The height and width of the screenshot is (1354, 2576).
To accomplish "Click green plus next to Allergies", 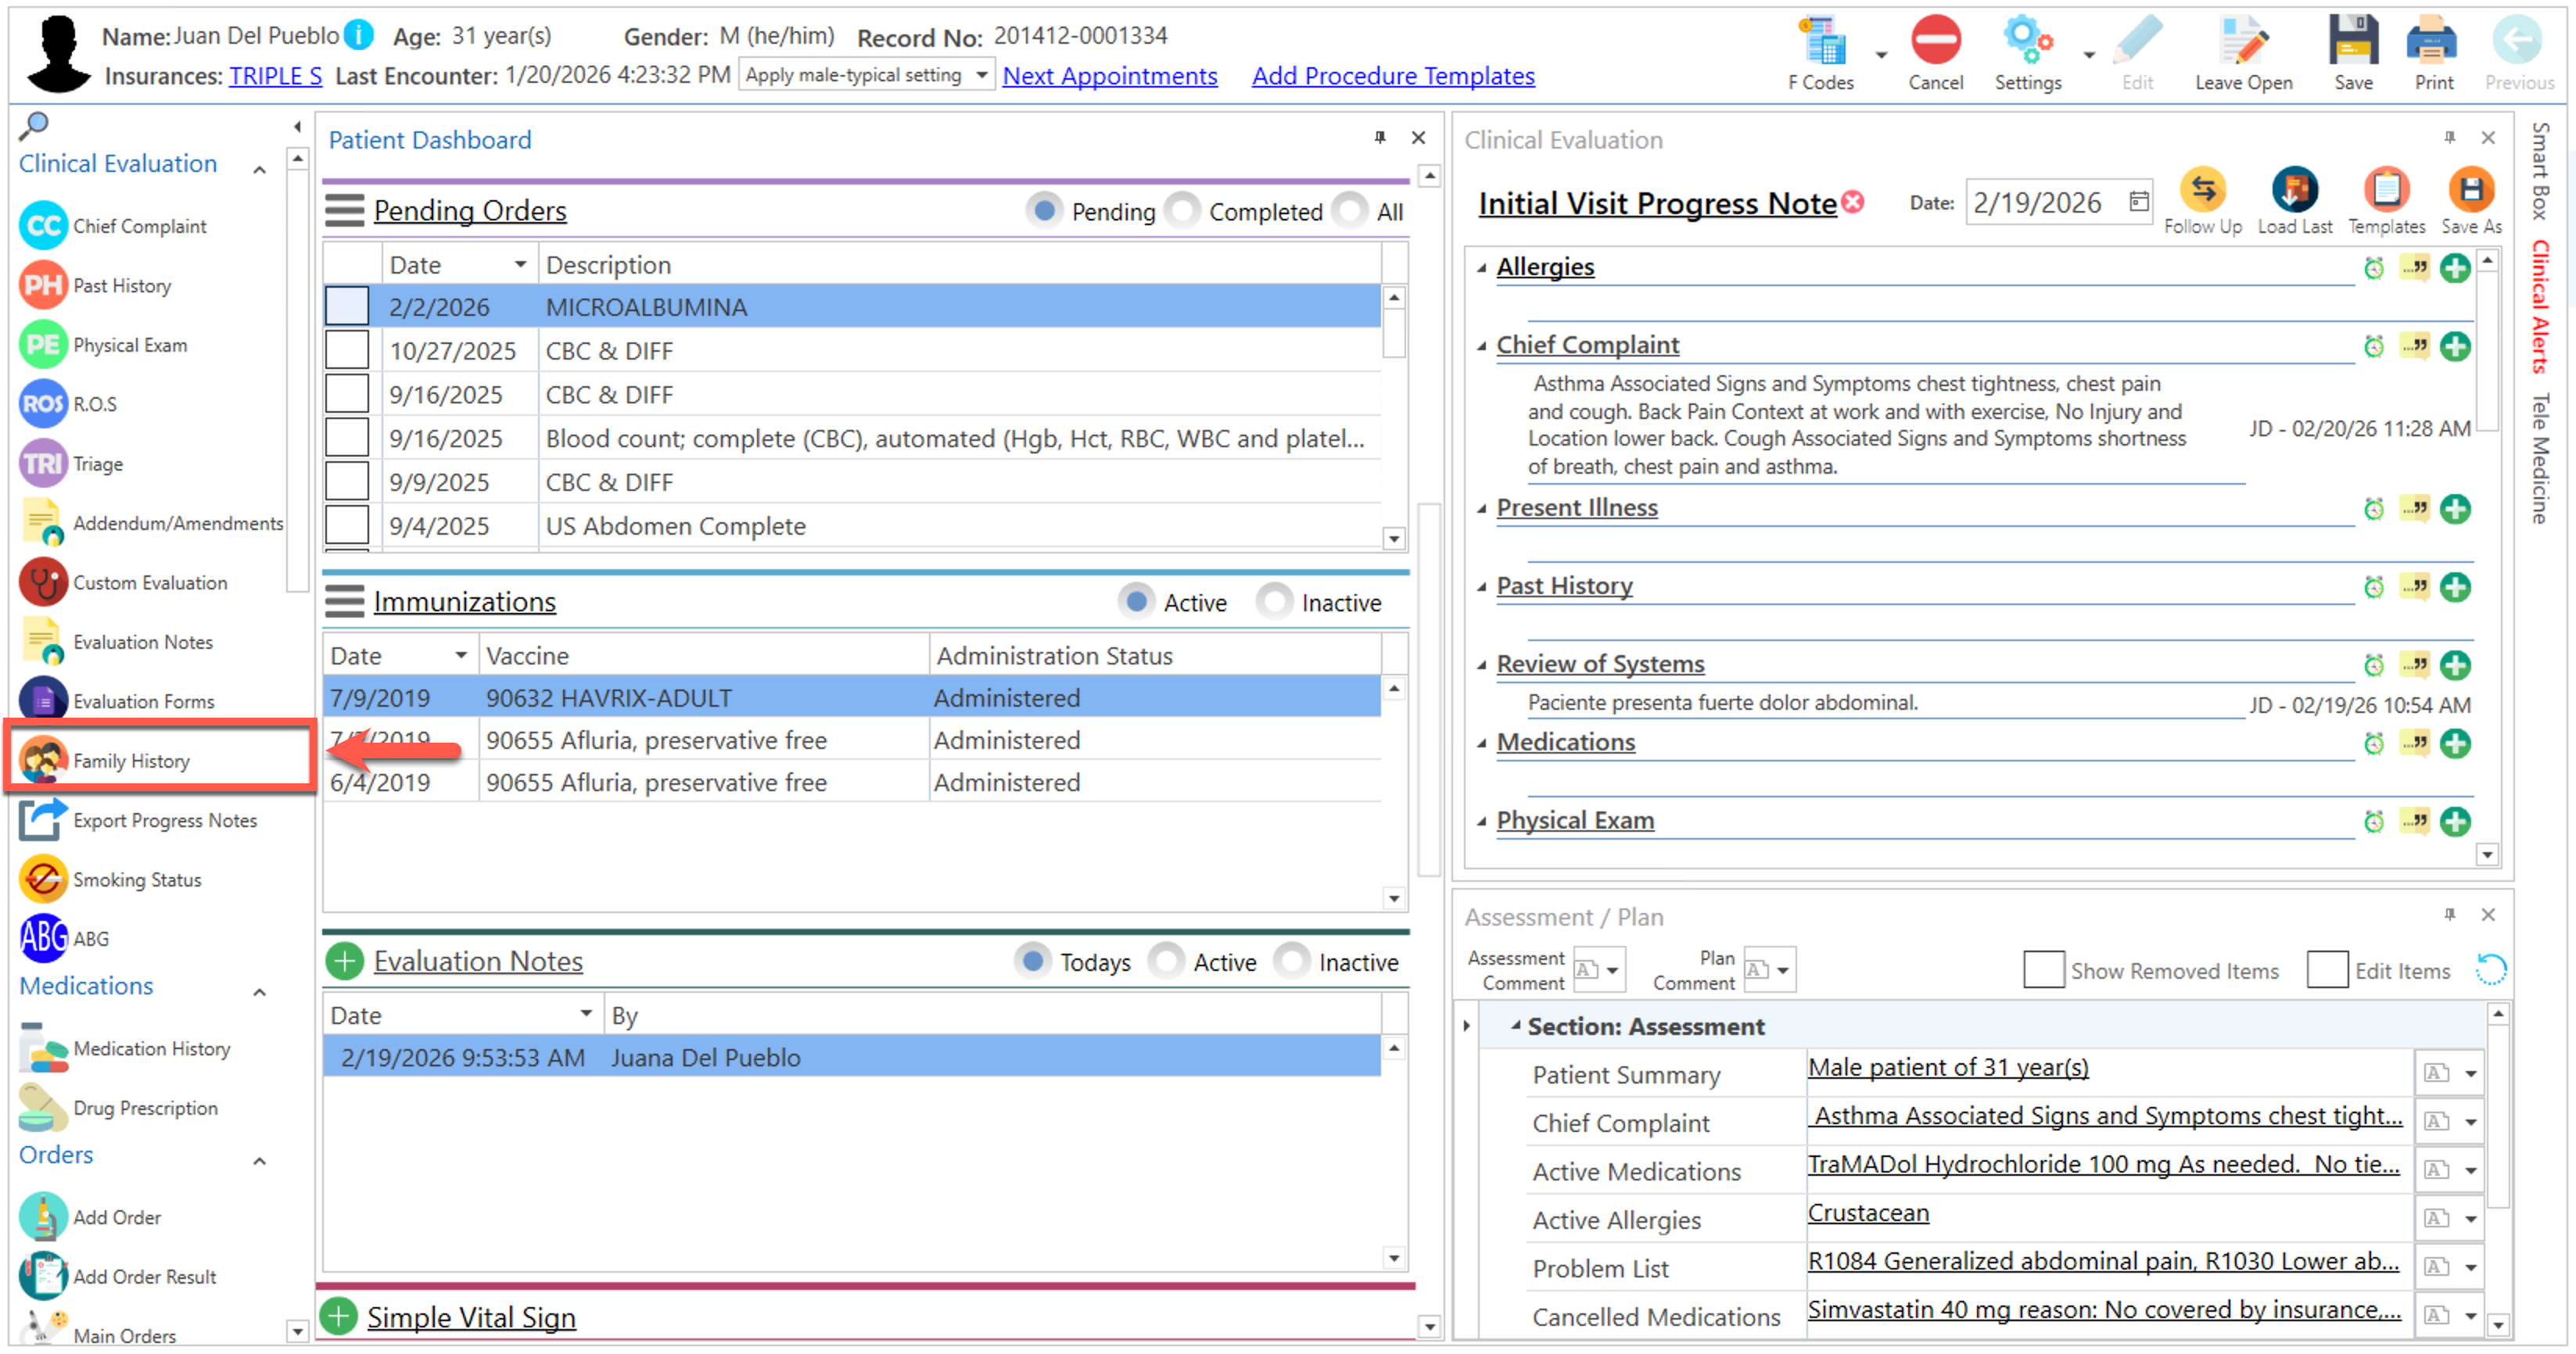I will (2455, 268).
